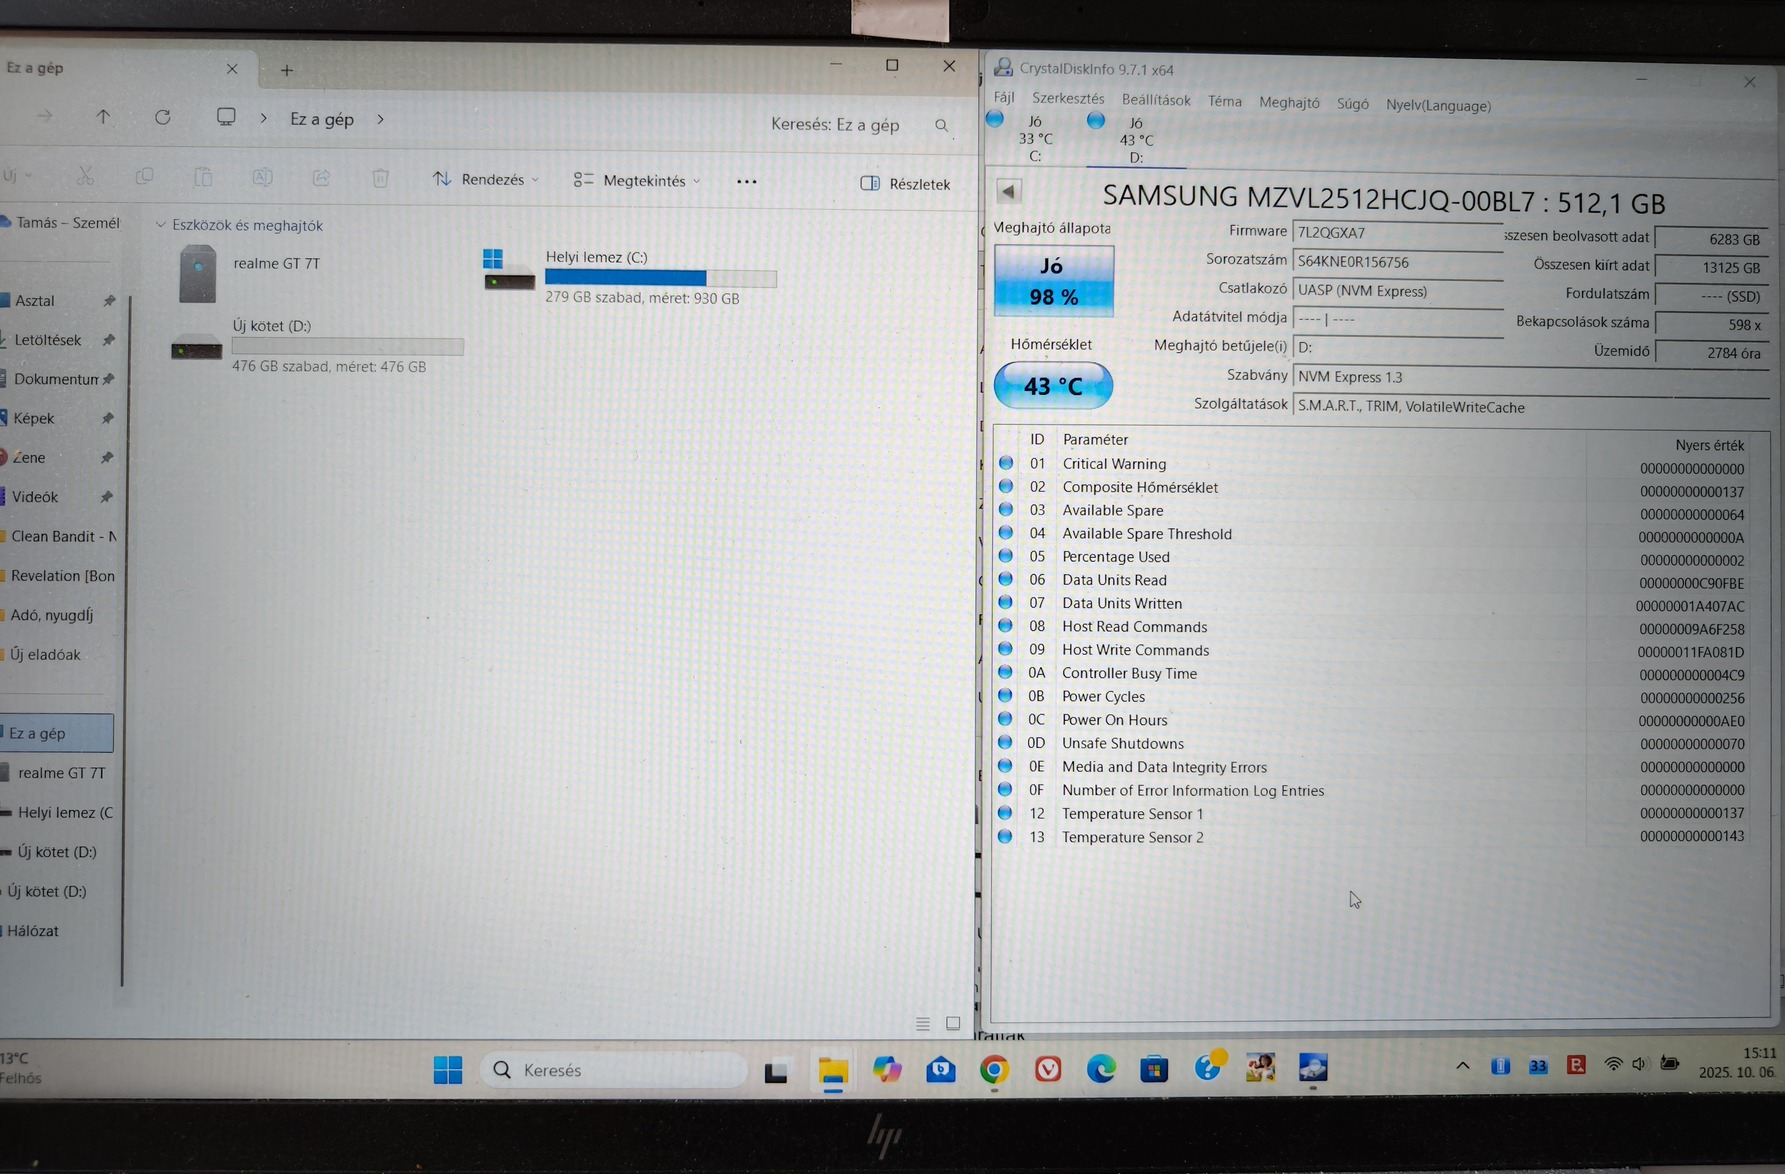Viewport: 1785px width, 1174px height.
Task: Show hidden tray icons with the chevron
Action: coord(1462,1066)
